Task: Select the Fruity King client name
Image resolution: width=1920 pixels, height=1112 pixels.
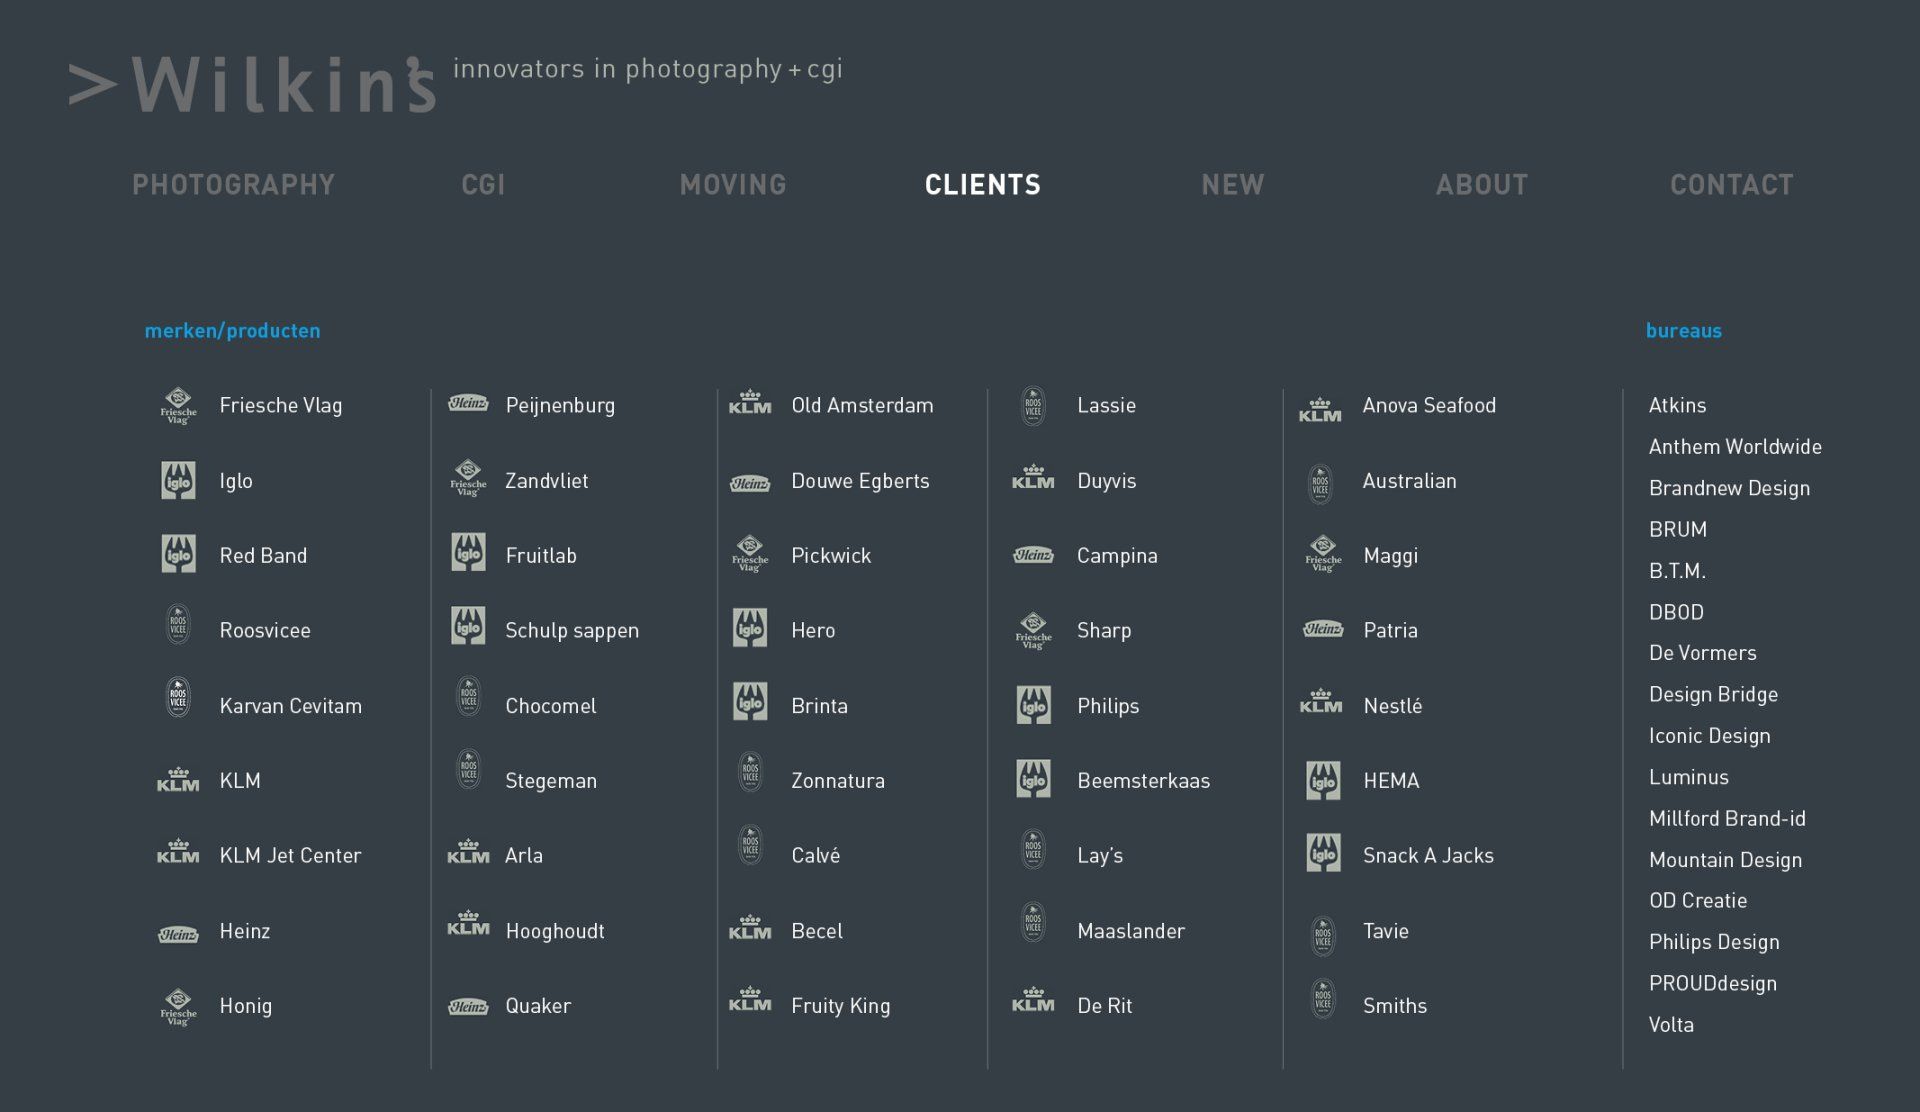Action: click(x=841, y=1007)
